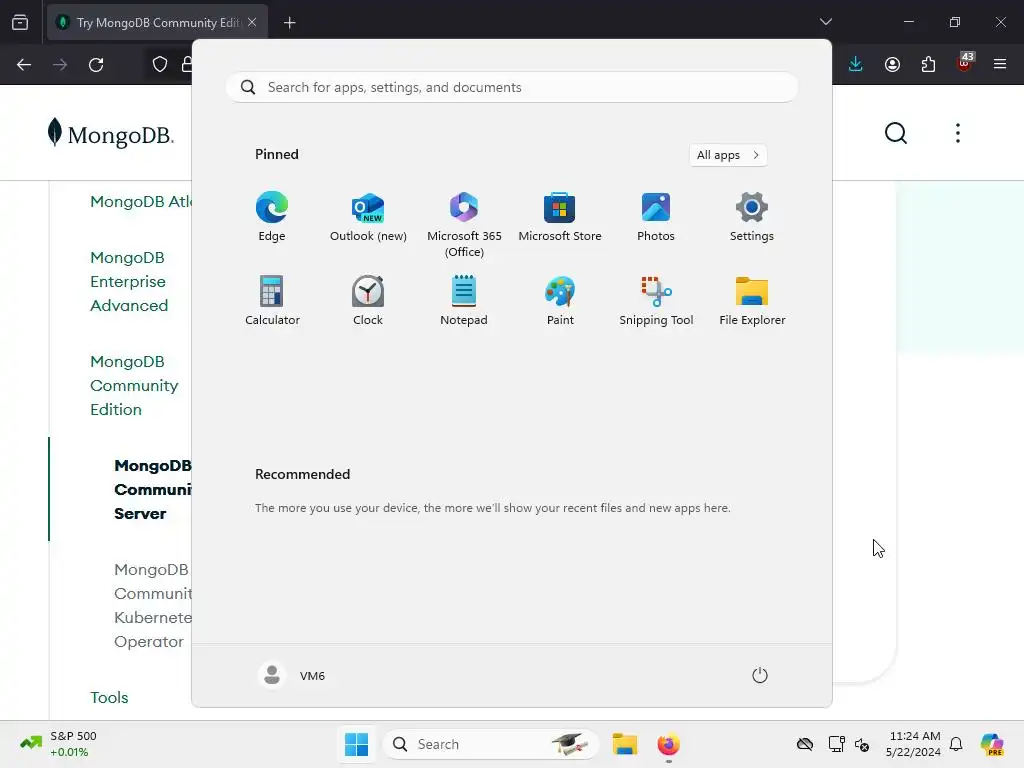Click the Windows Start button on taskbar
This screenshot has width=1024, height=768.
pyautogui.click(x=356, y=744)
